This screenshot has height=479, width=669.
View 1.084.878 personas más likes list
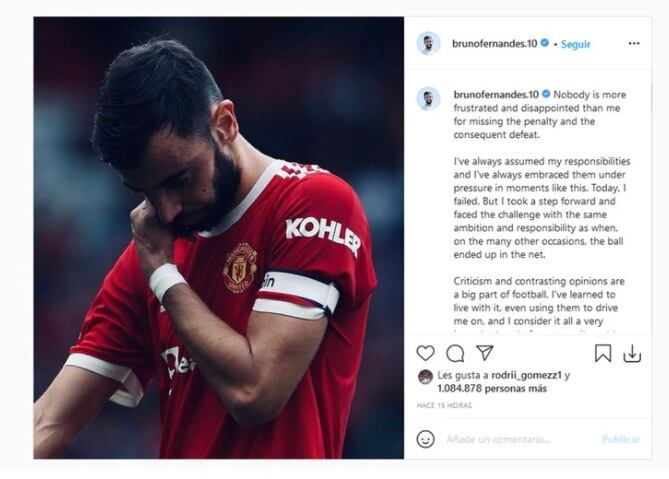(x=492, y=389)
